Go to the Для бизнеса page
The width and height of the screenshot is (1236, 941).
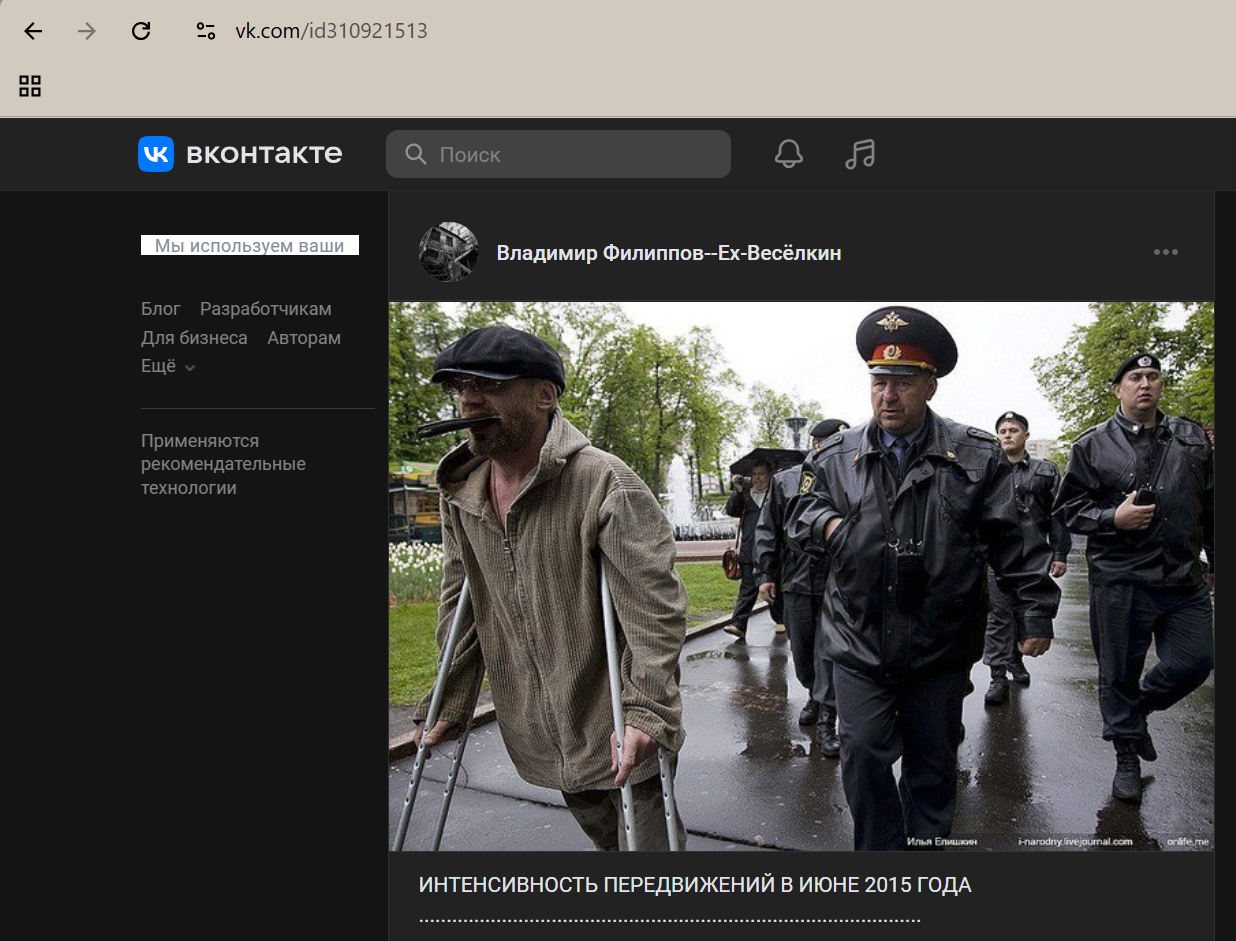[194, 338]
